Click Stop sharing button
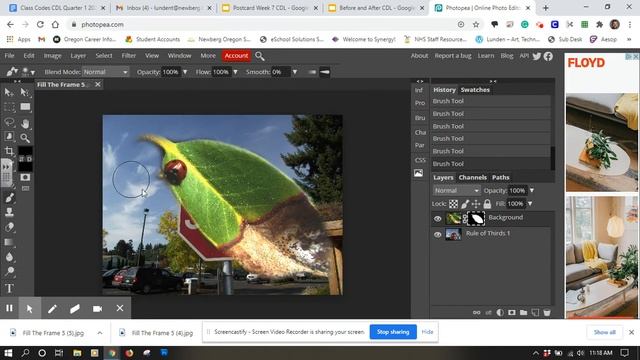Screen dimensions: 640x360 point(393,332)
